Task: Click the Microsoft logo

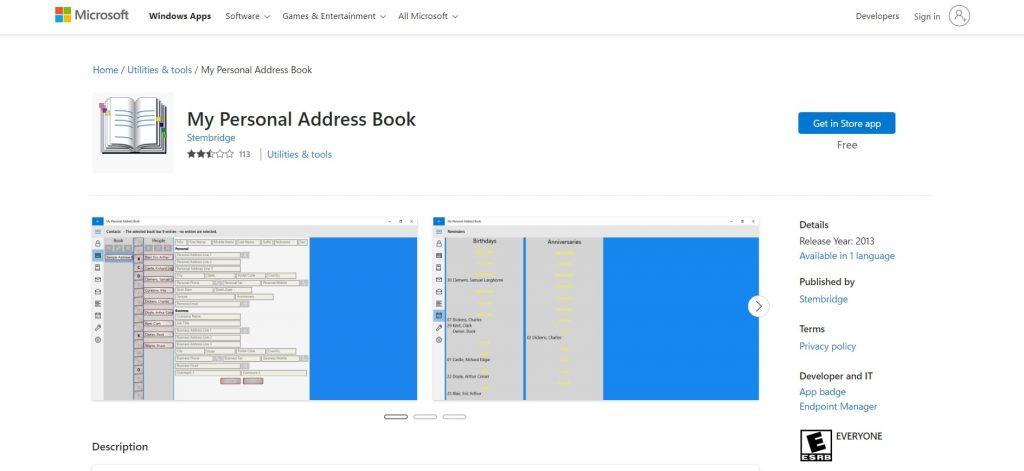Action: [x=92, y=15]
